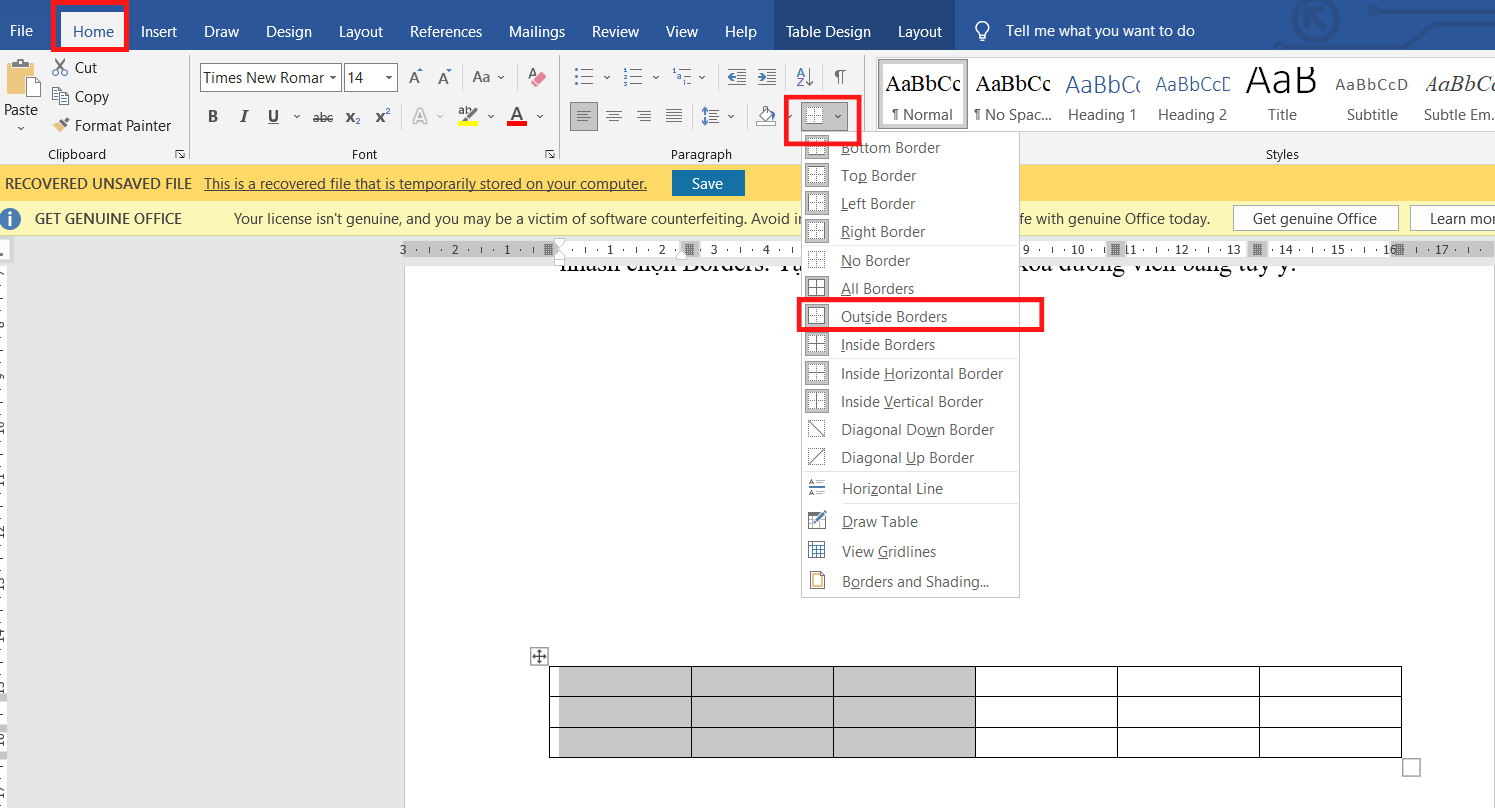
Task: Apply Subtitle style thumbnail
Action: pos(1372,94)
